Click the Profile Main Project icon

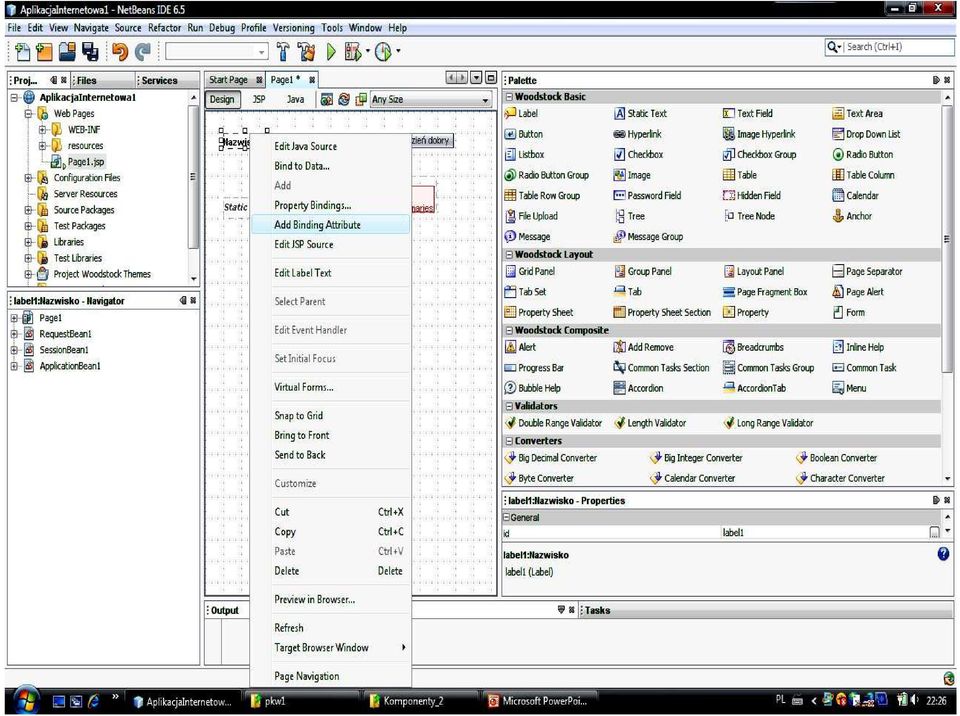383,52
